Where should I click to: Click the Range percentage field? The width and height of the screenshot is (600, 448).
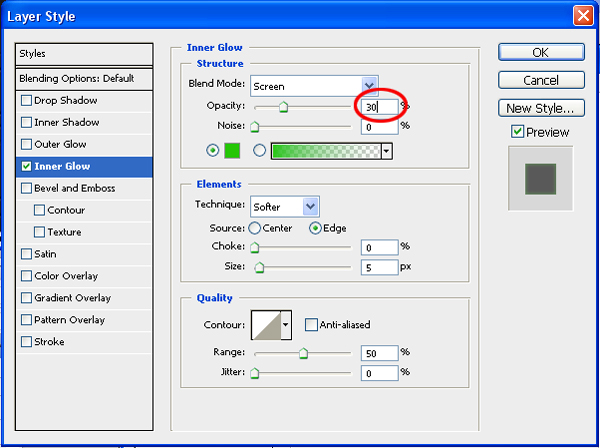(x=380, y=353)
